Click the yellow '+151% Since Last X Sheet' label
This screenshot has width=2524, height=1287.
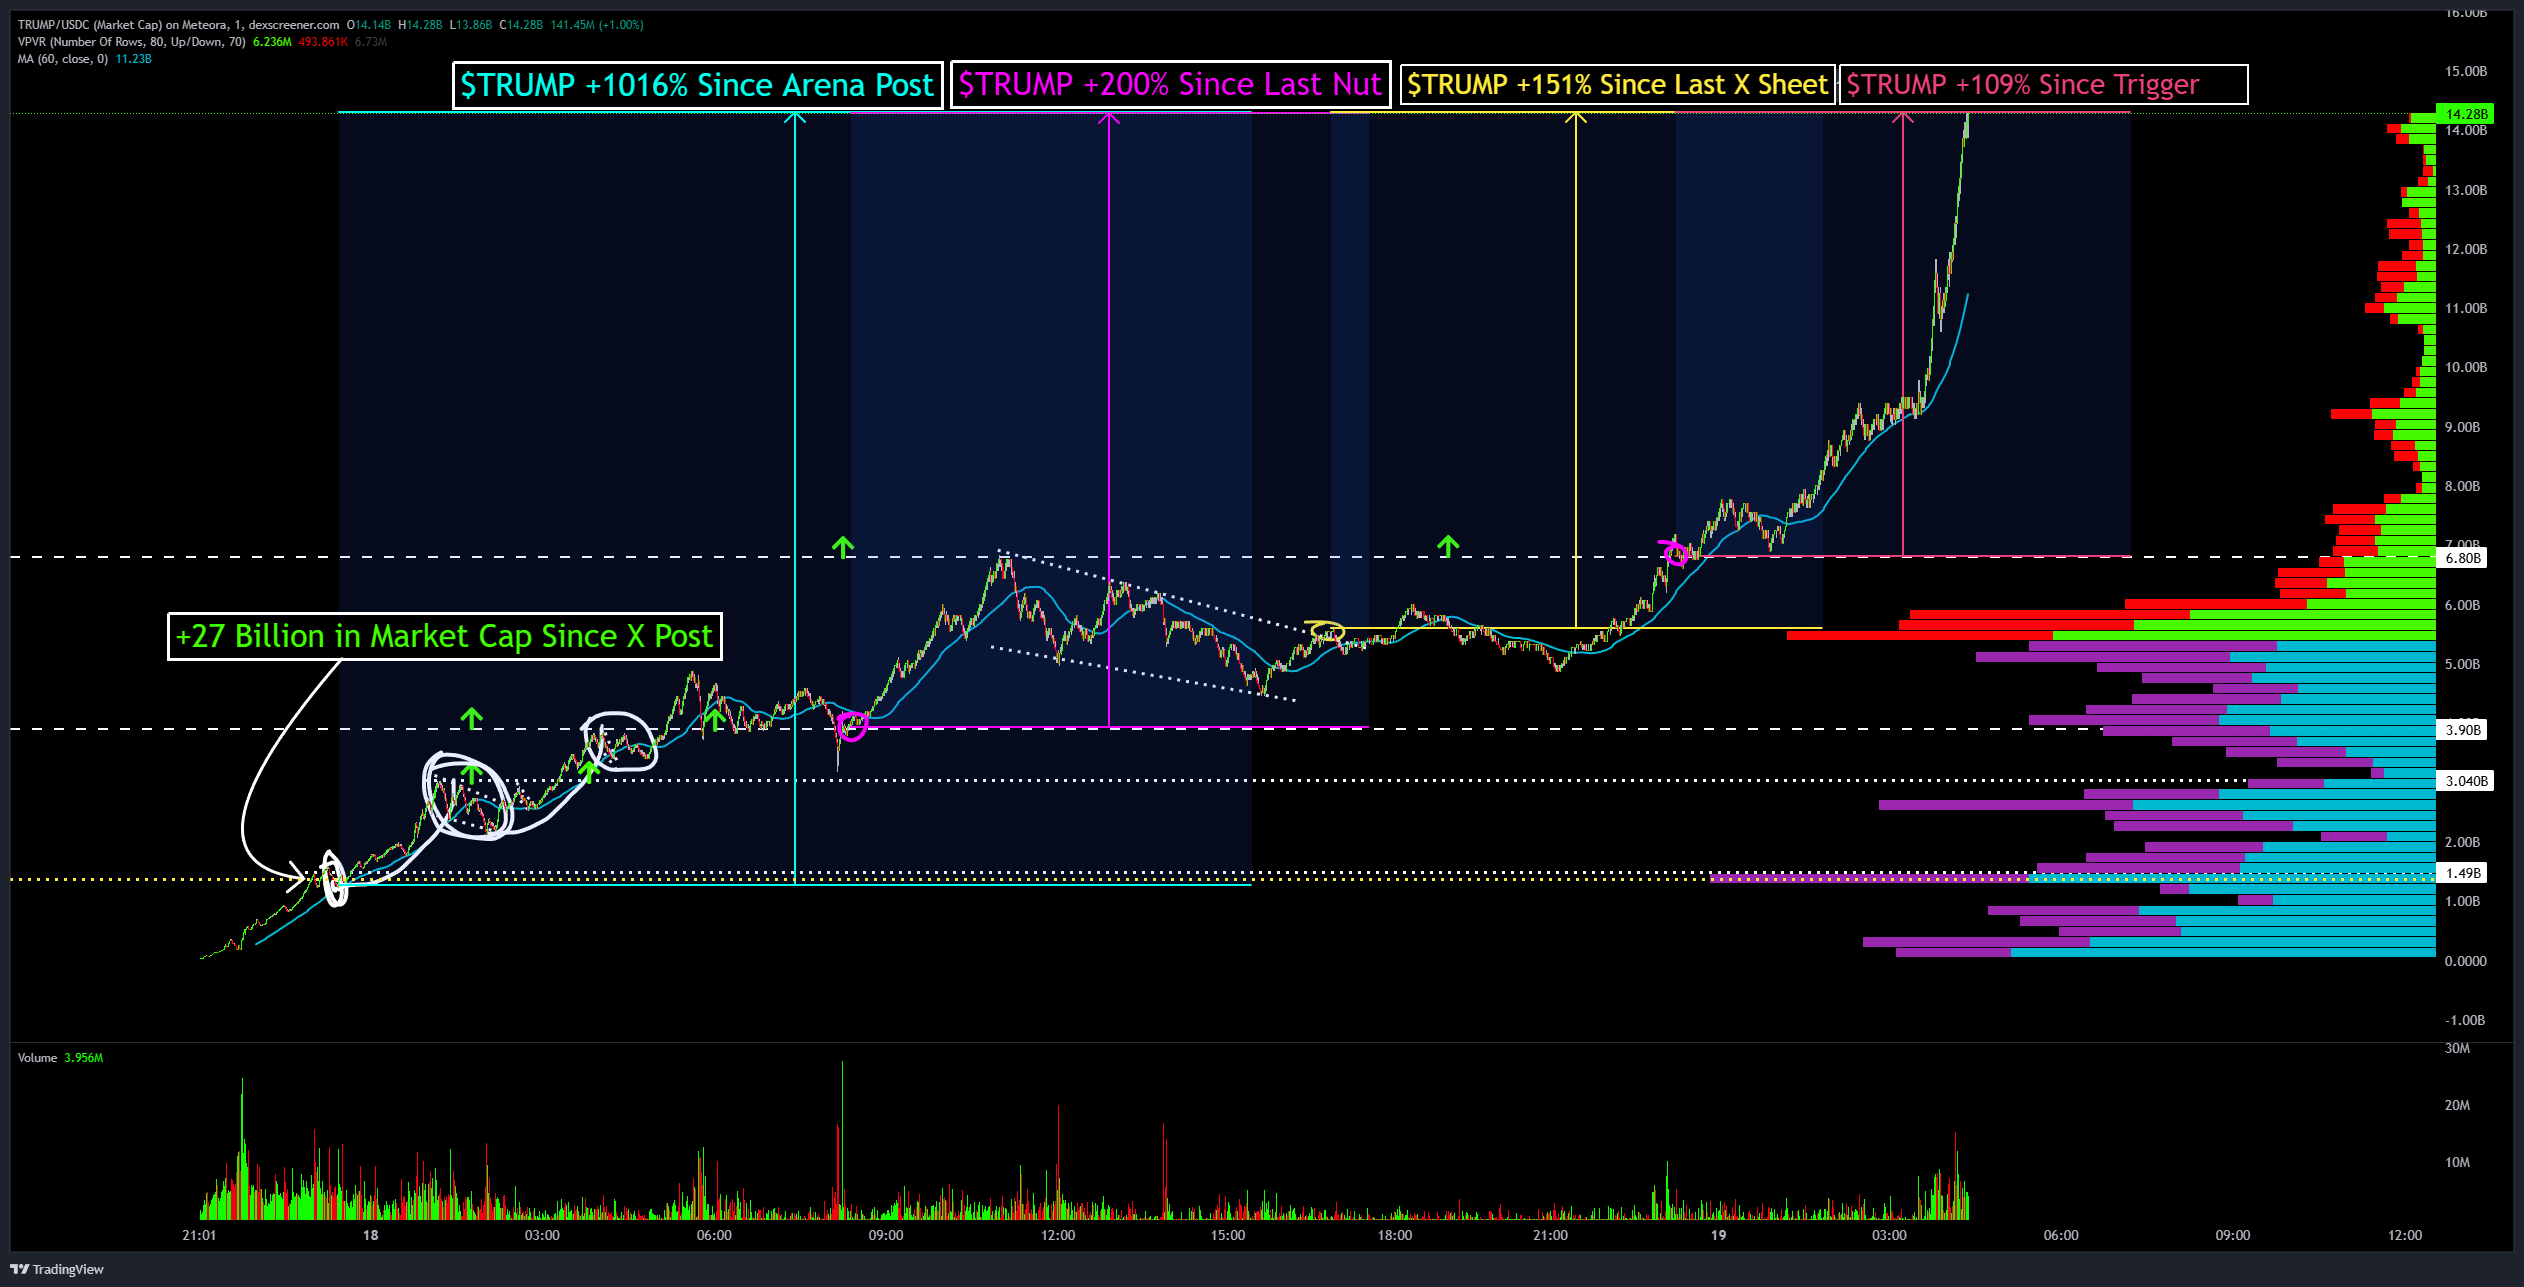click(x=1616, y=85)
